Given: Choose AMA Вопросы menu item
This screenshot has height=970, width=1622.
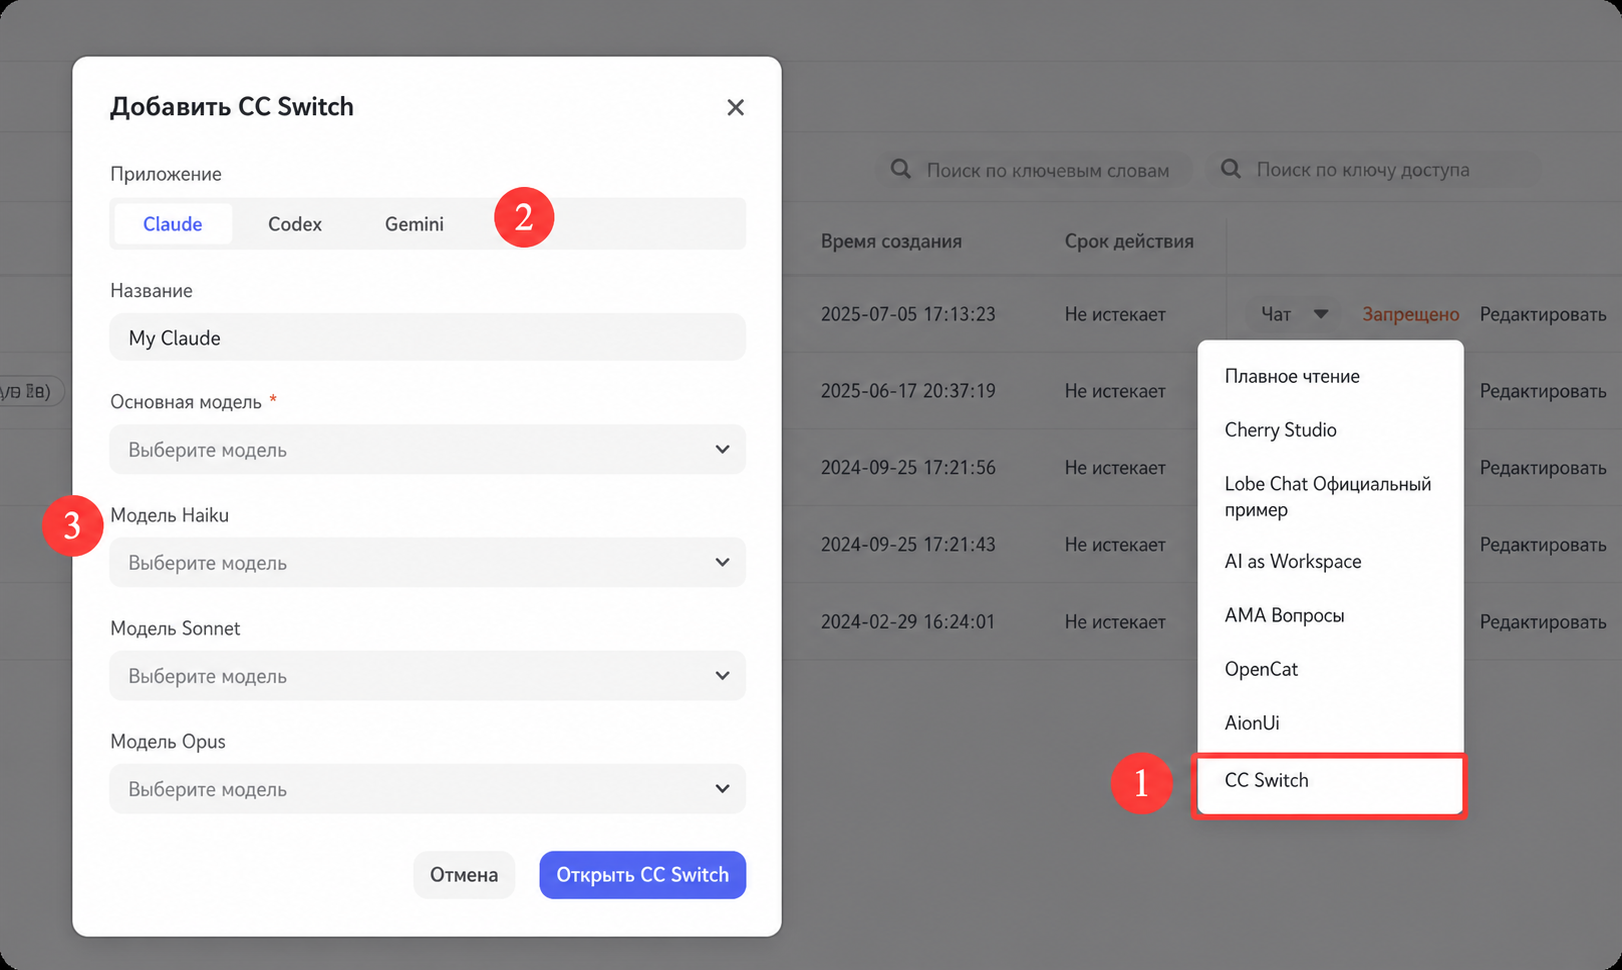Looking at the screenshot, I should pyautogui.click(x=1331, y=615).
